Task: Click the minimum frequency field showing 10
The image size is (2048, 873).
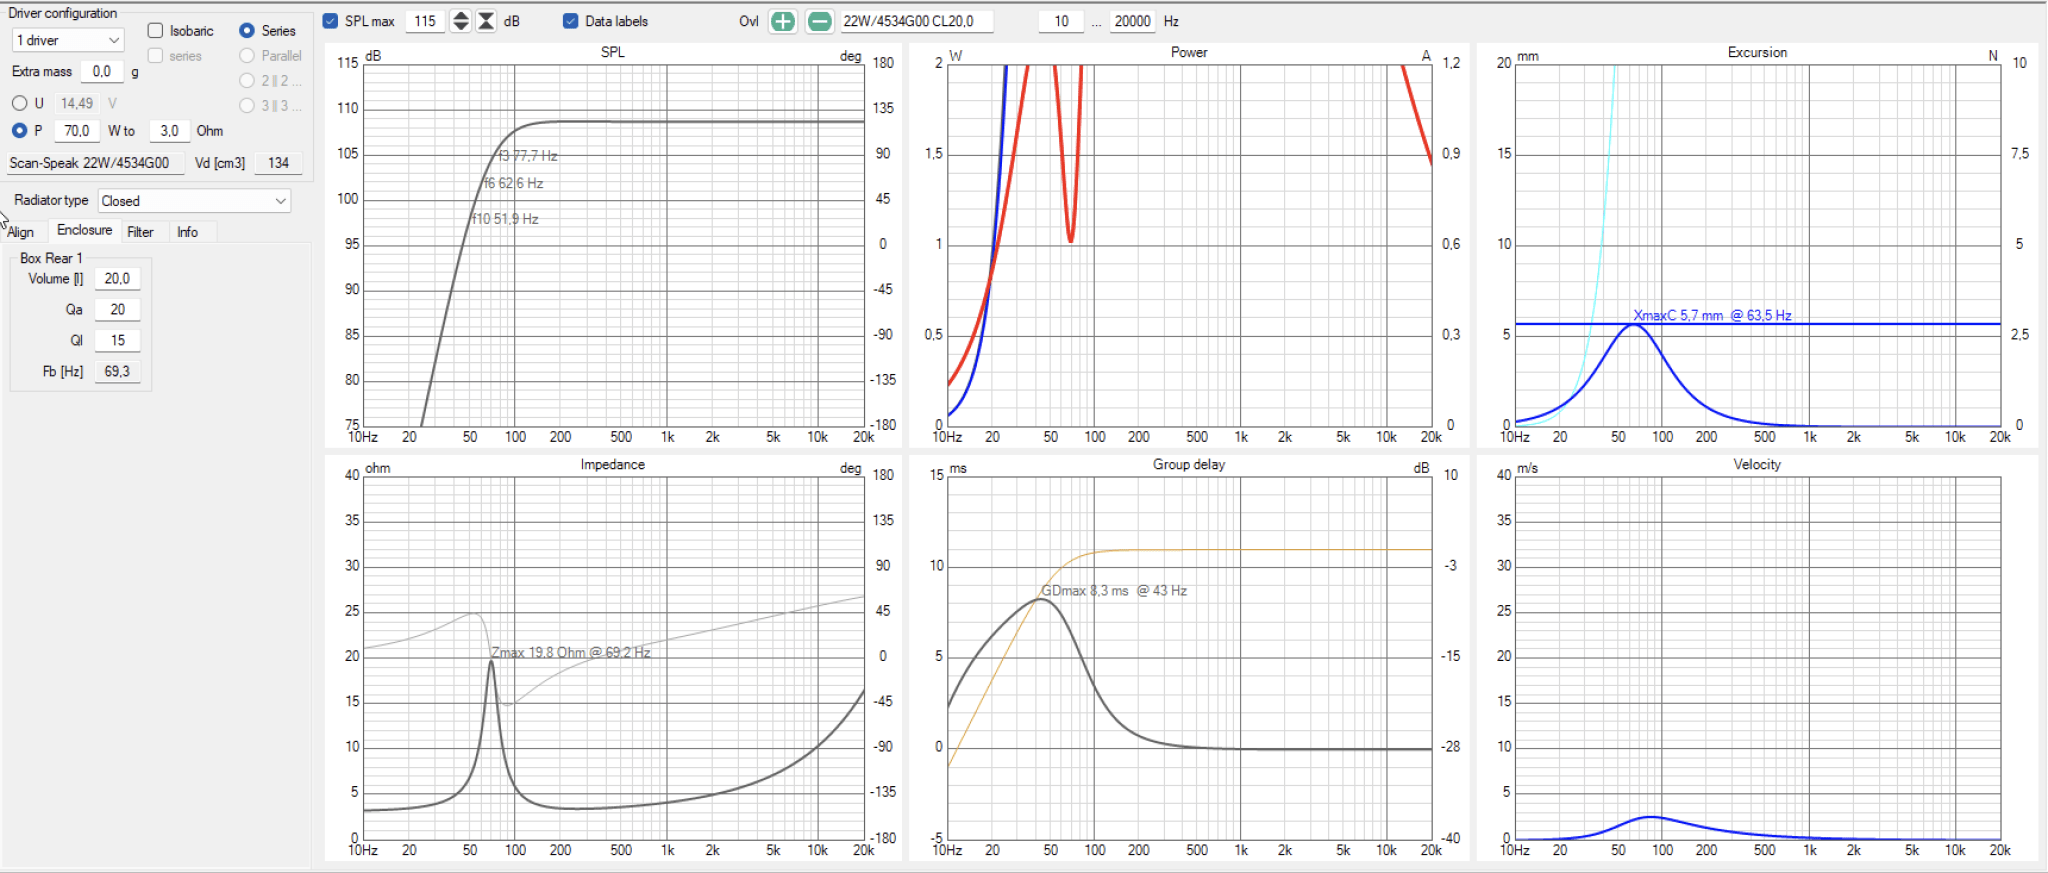Action: coord(1061,21)
